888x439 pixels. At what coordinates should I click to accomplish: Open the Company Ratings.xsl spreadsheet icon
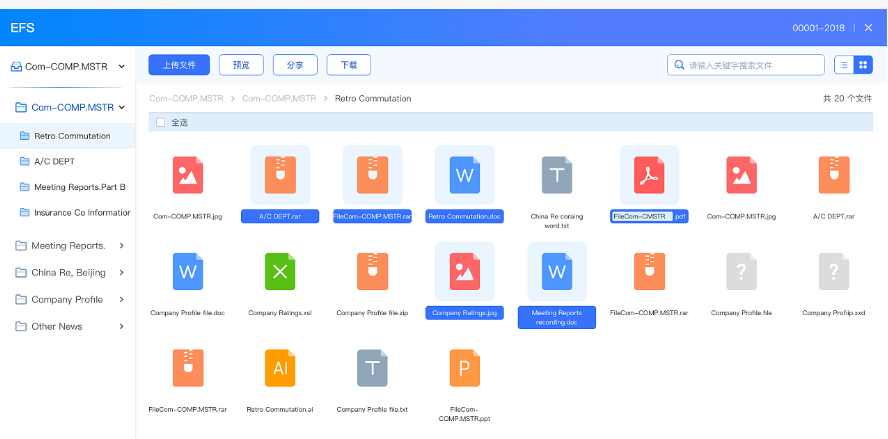280,271
